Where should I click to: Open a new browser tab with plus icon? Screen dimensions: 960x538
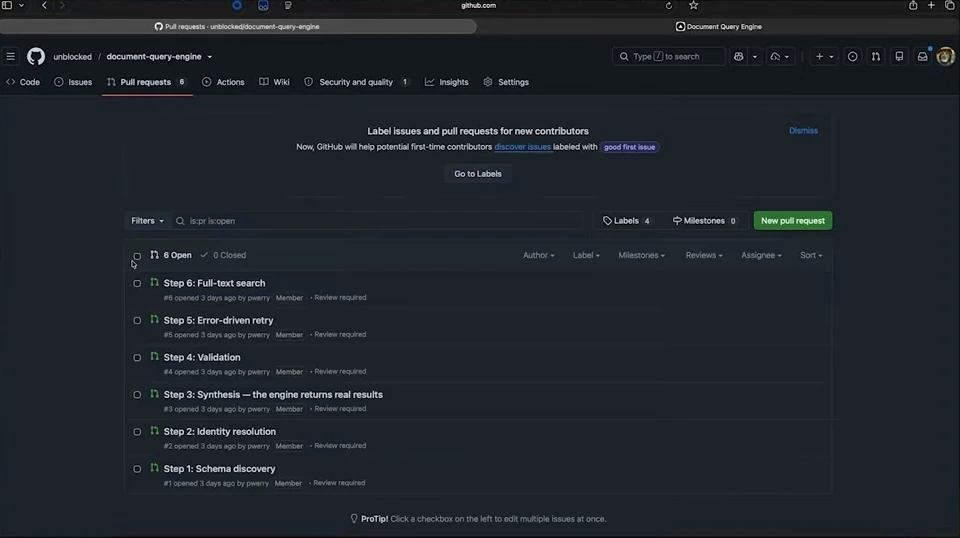pos(931,6)
